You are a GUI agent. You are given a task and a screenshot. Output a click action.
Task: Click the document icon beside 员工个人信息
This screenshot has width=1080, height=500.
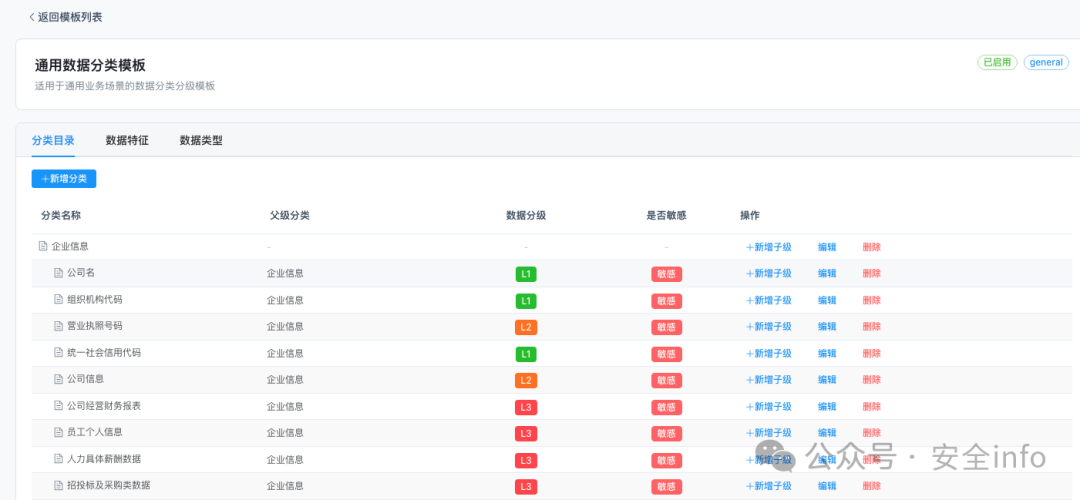pos(59,432)
